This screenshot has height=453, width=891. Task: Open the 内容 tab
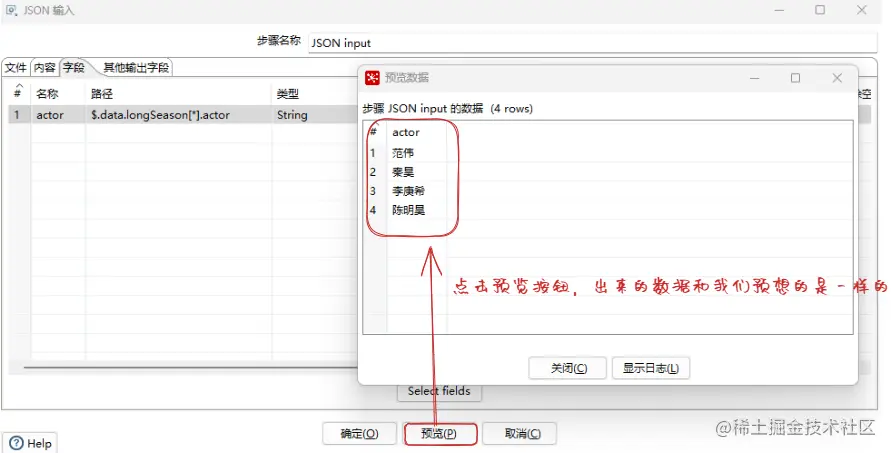[44, 68]
